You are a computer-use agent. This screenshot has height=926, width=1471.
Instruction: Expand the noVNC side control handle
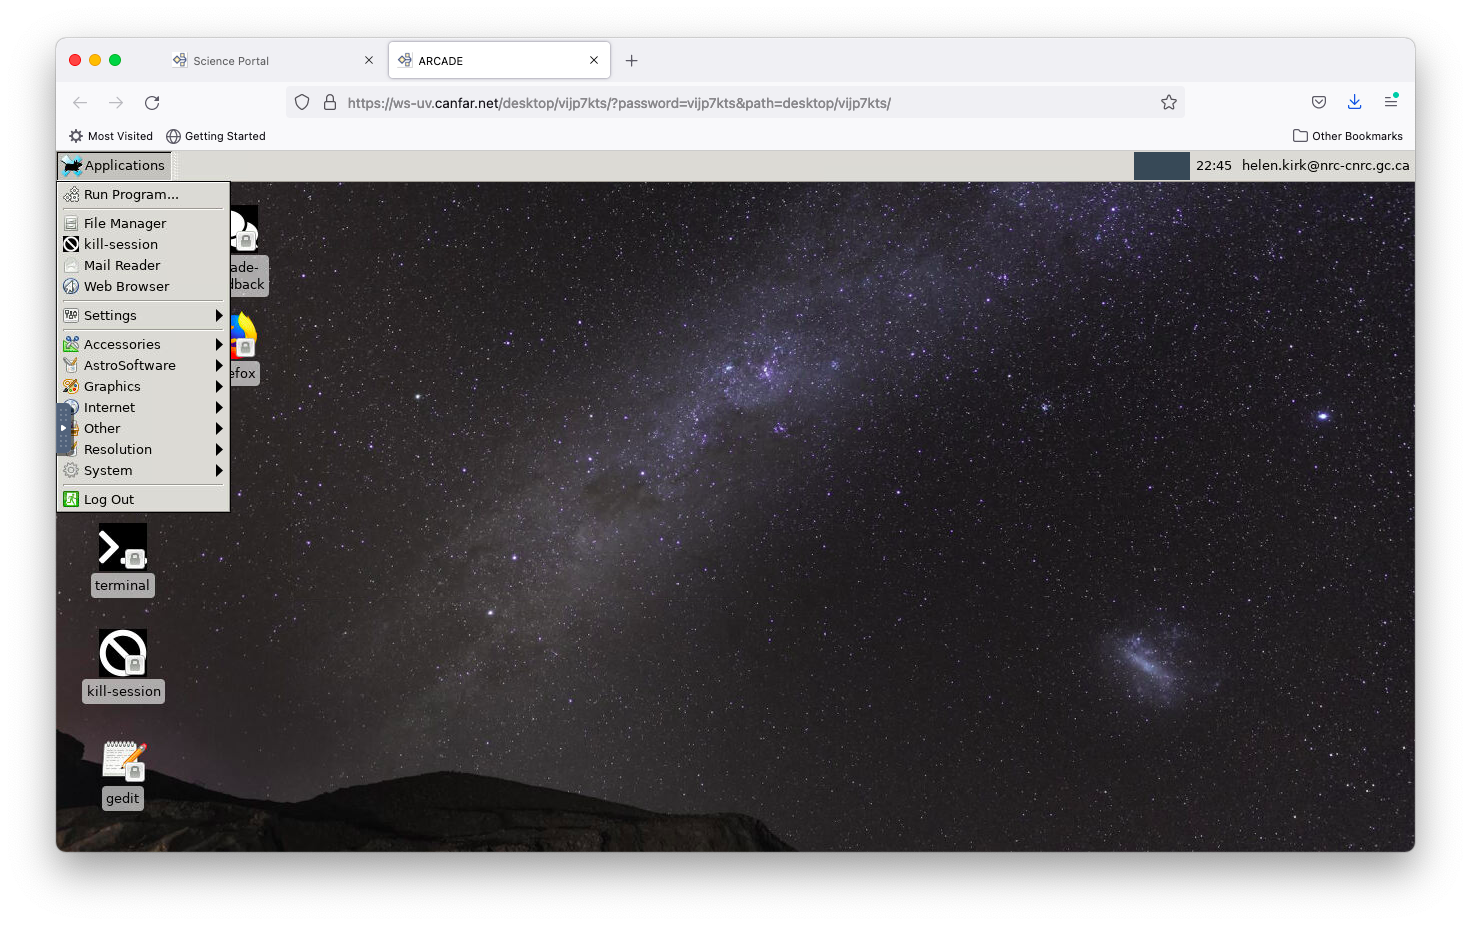(x=63, y=428)
